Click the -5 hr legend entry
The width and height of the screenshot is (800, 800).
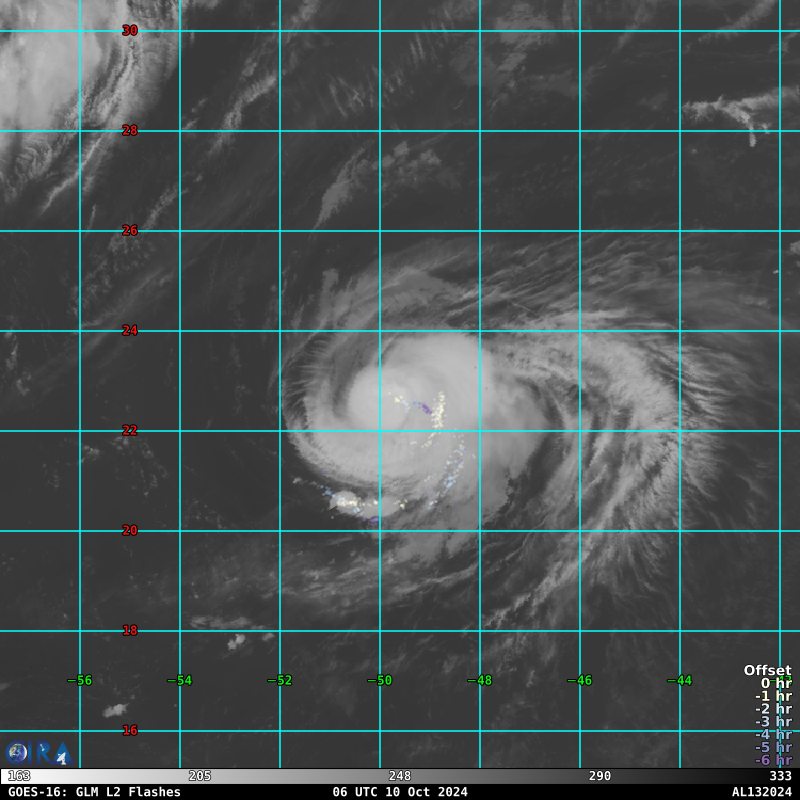773,747
